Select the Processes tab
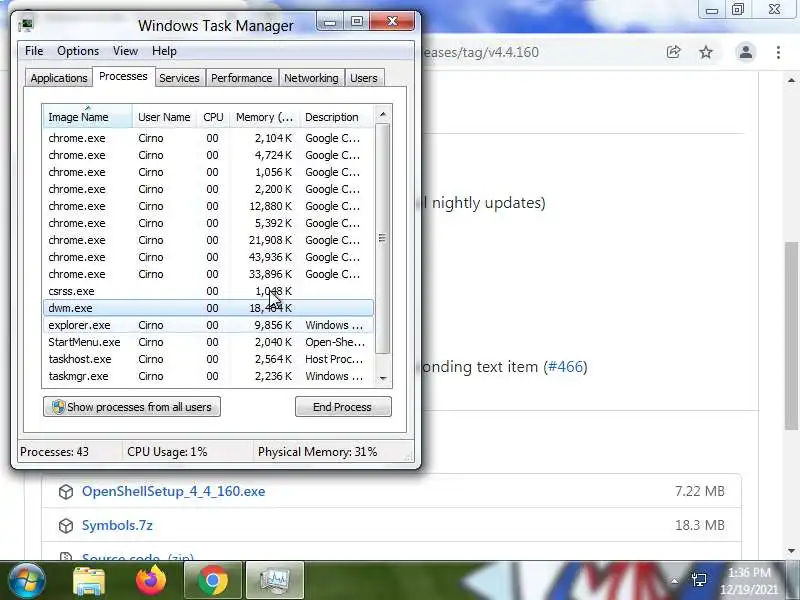Screen dimensions: 800x600 click(123, 77)
